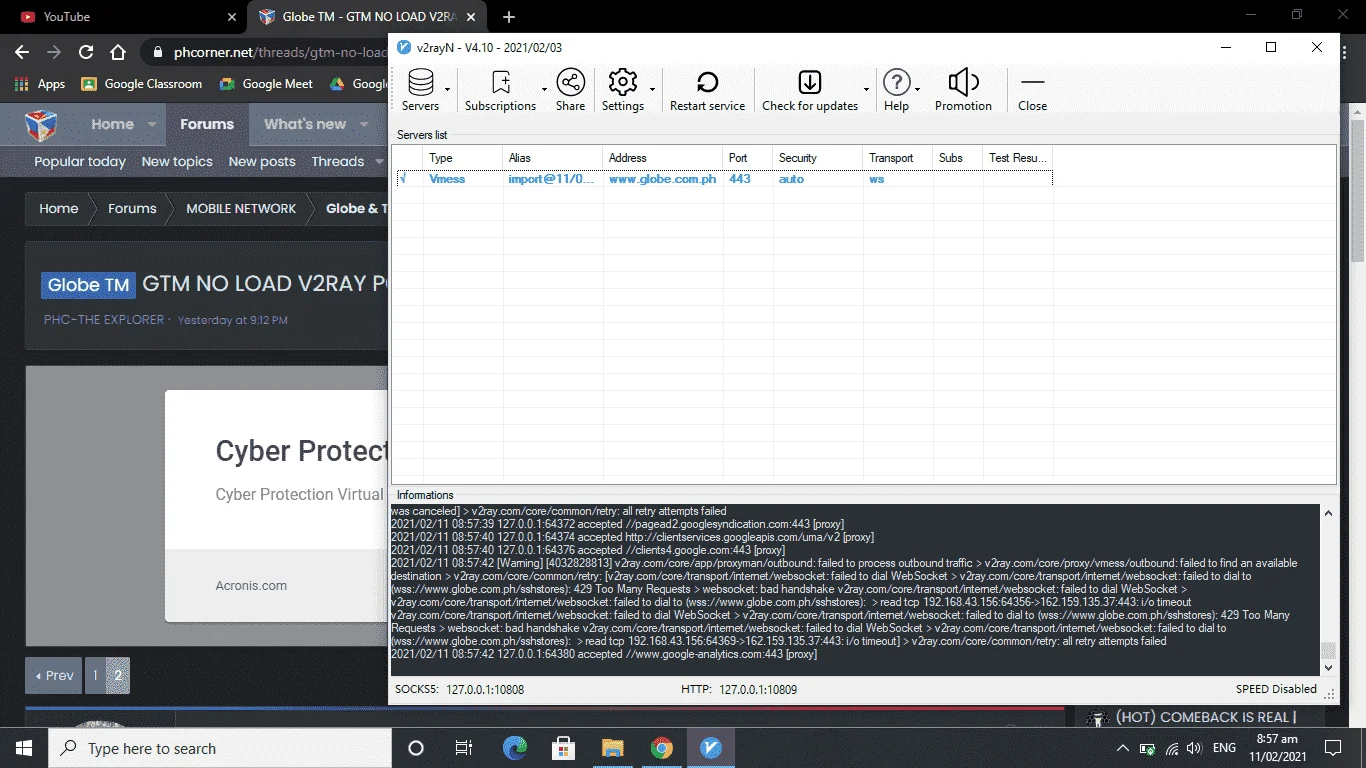This screenshot has height=768, width=1366.
Task: Click Popular today sub-navigation link
Action: (x=80, y=161)
